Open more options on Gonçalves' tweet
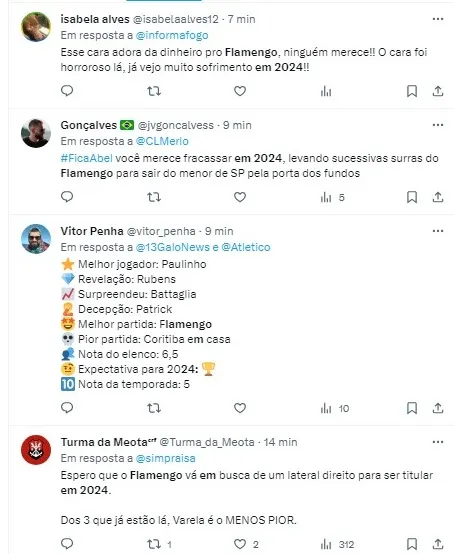 click(x=438, y=125)
